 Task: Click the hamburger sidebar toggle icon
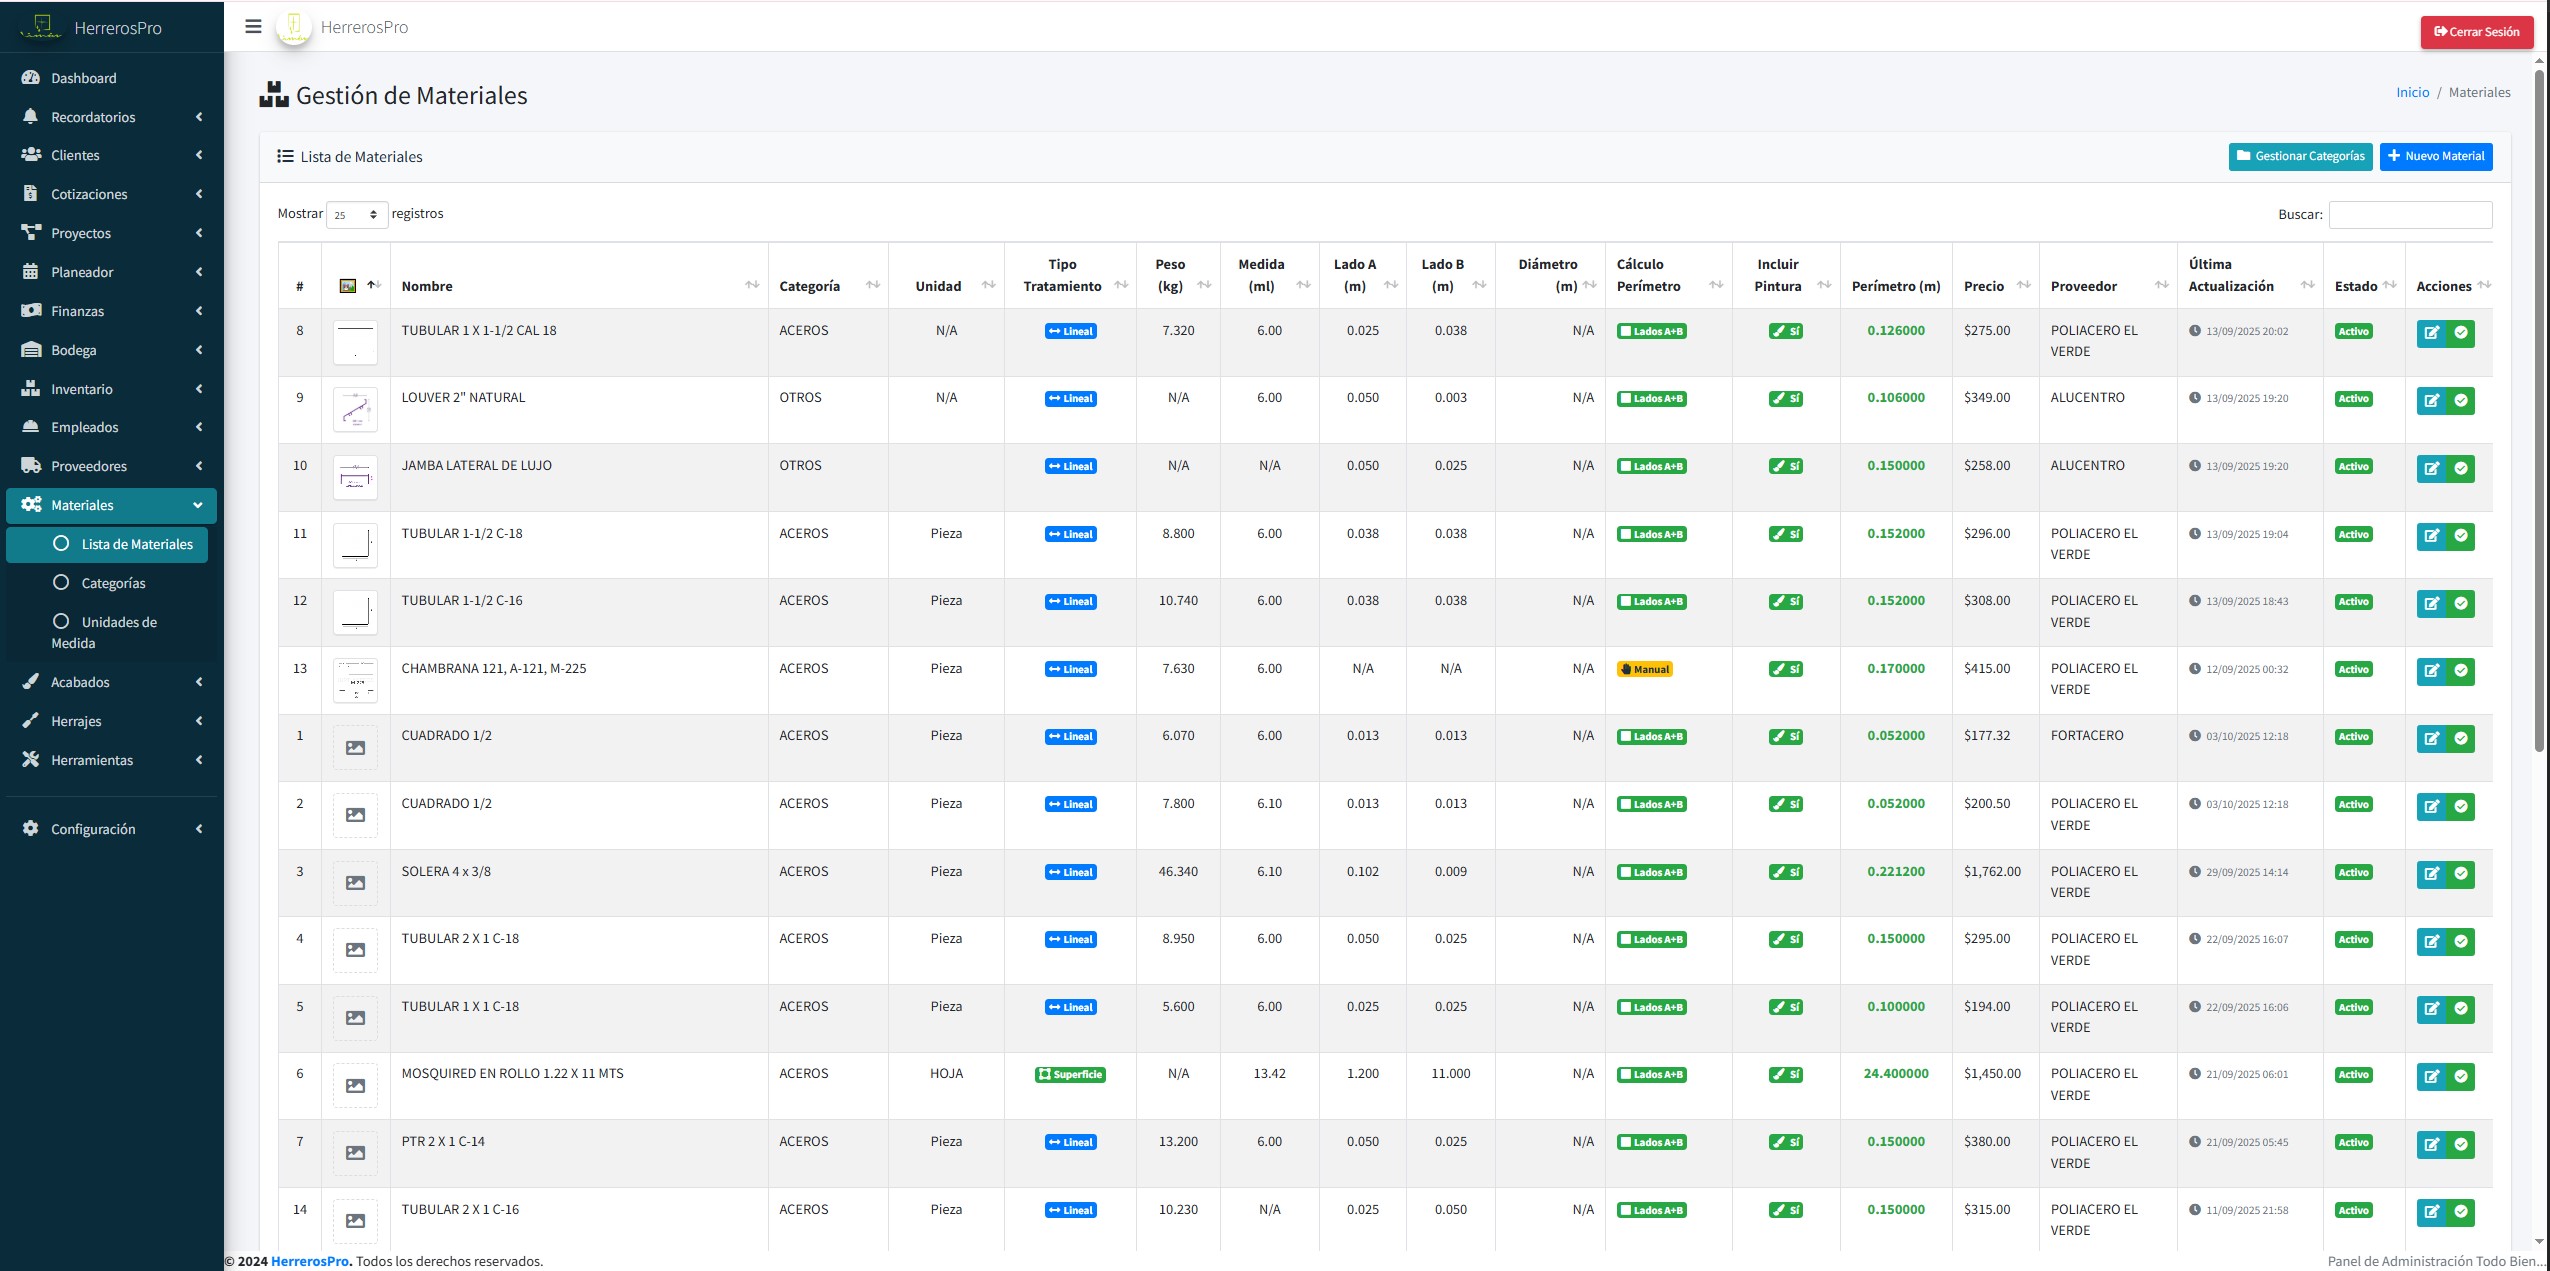pos(253,27)
